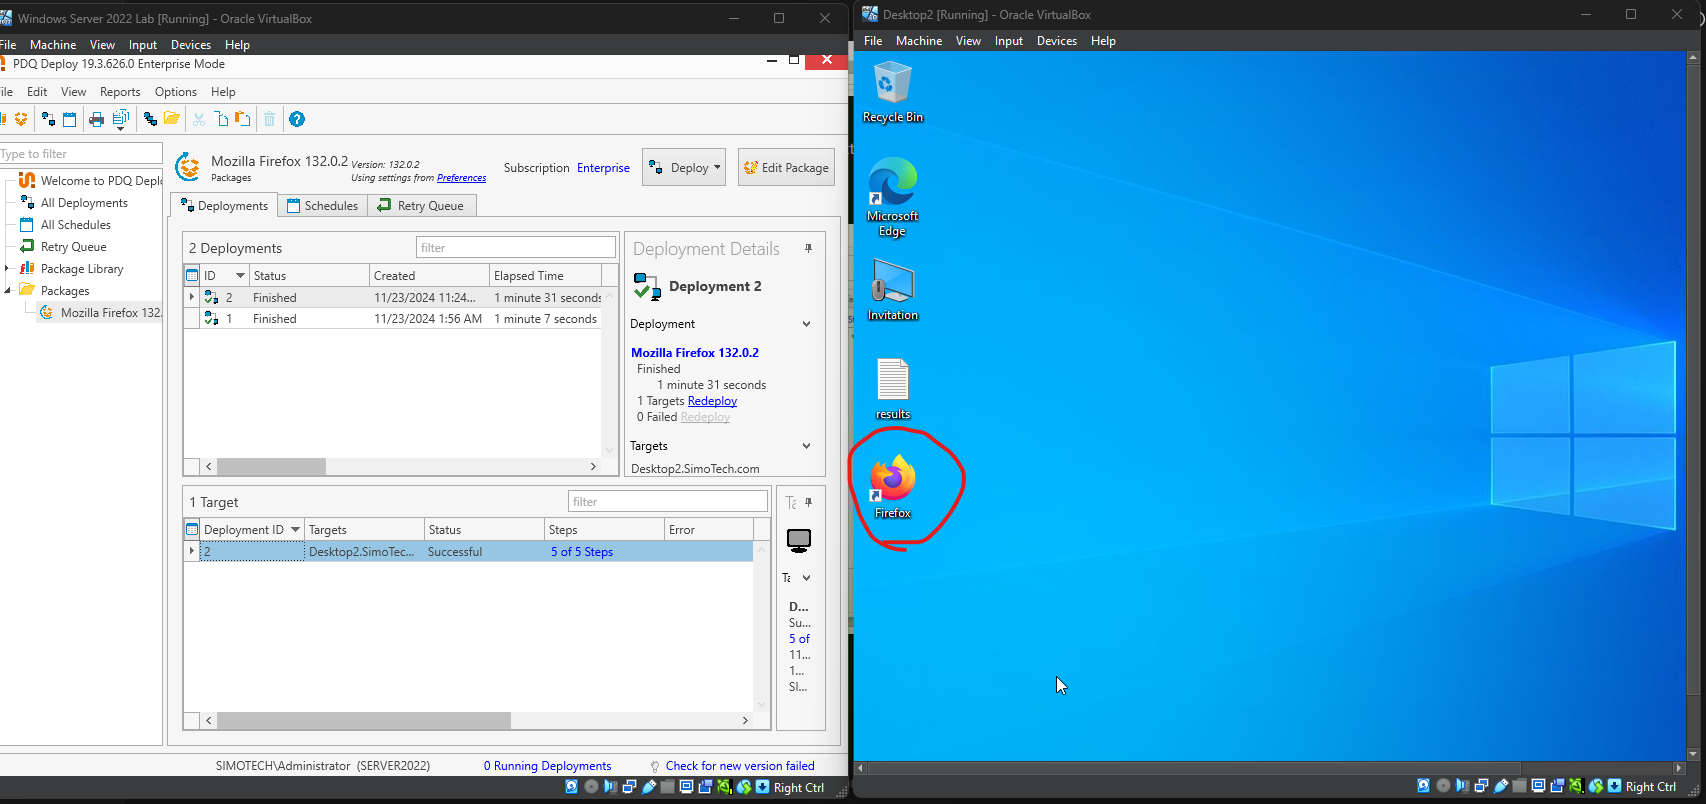The image size is (1706, 804).
Task: Open Input menu in Desktop2 VirtualBox window
Action: click(x=1009, y=41)
